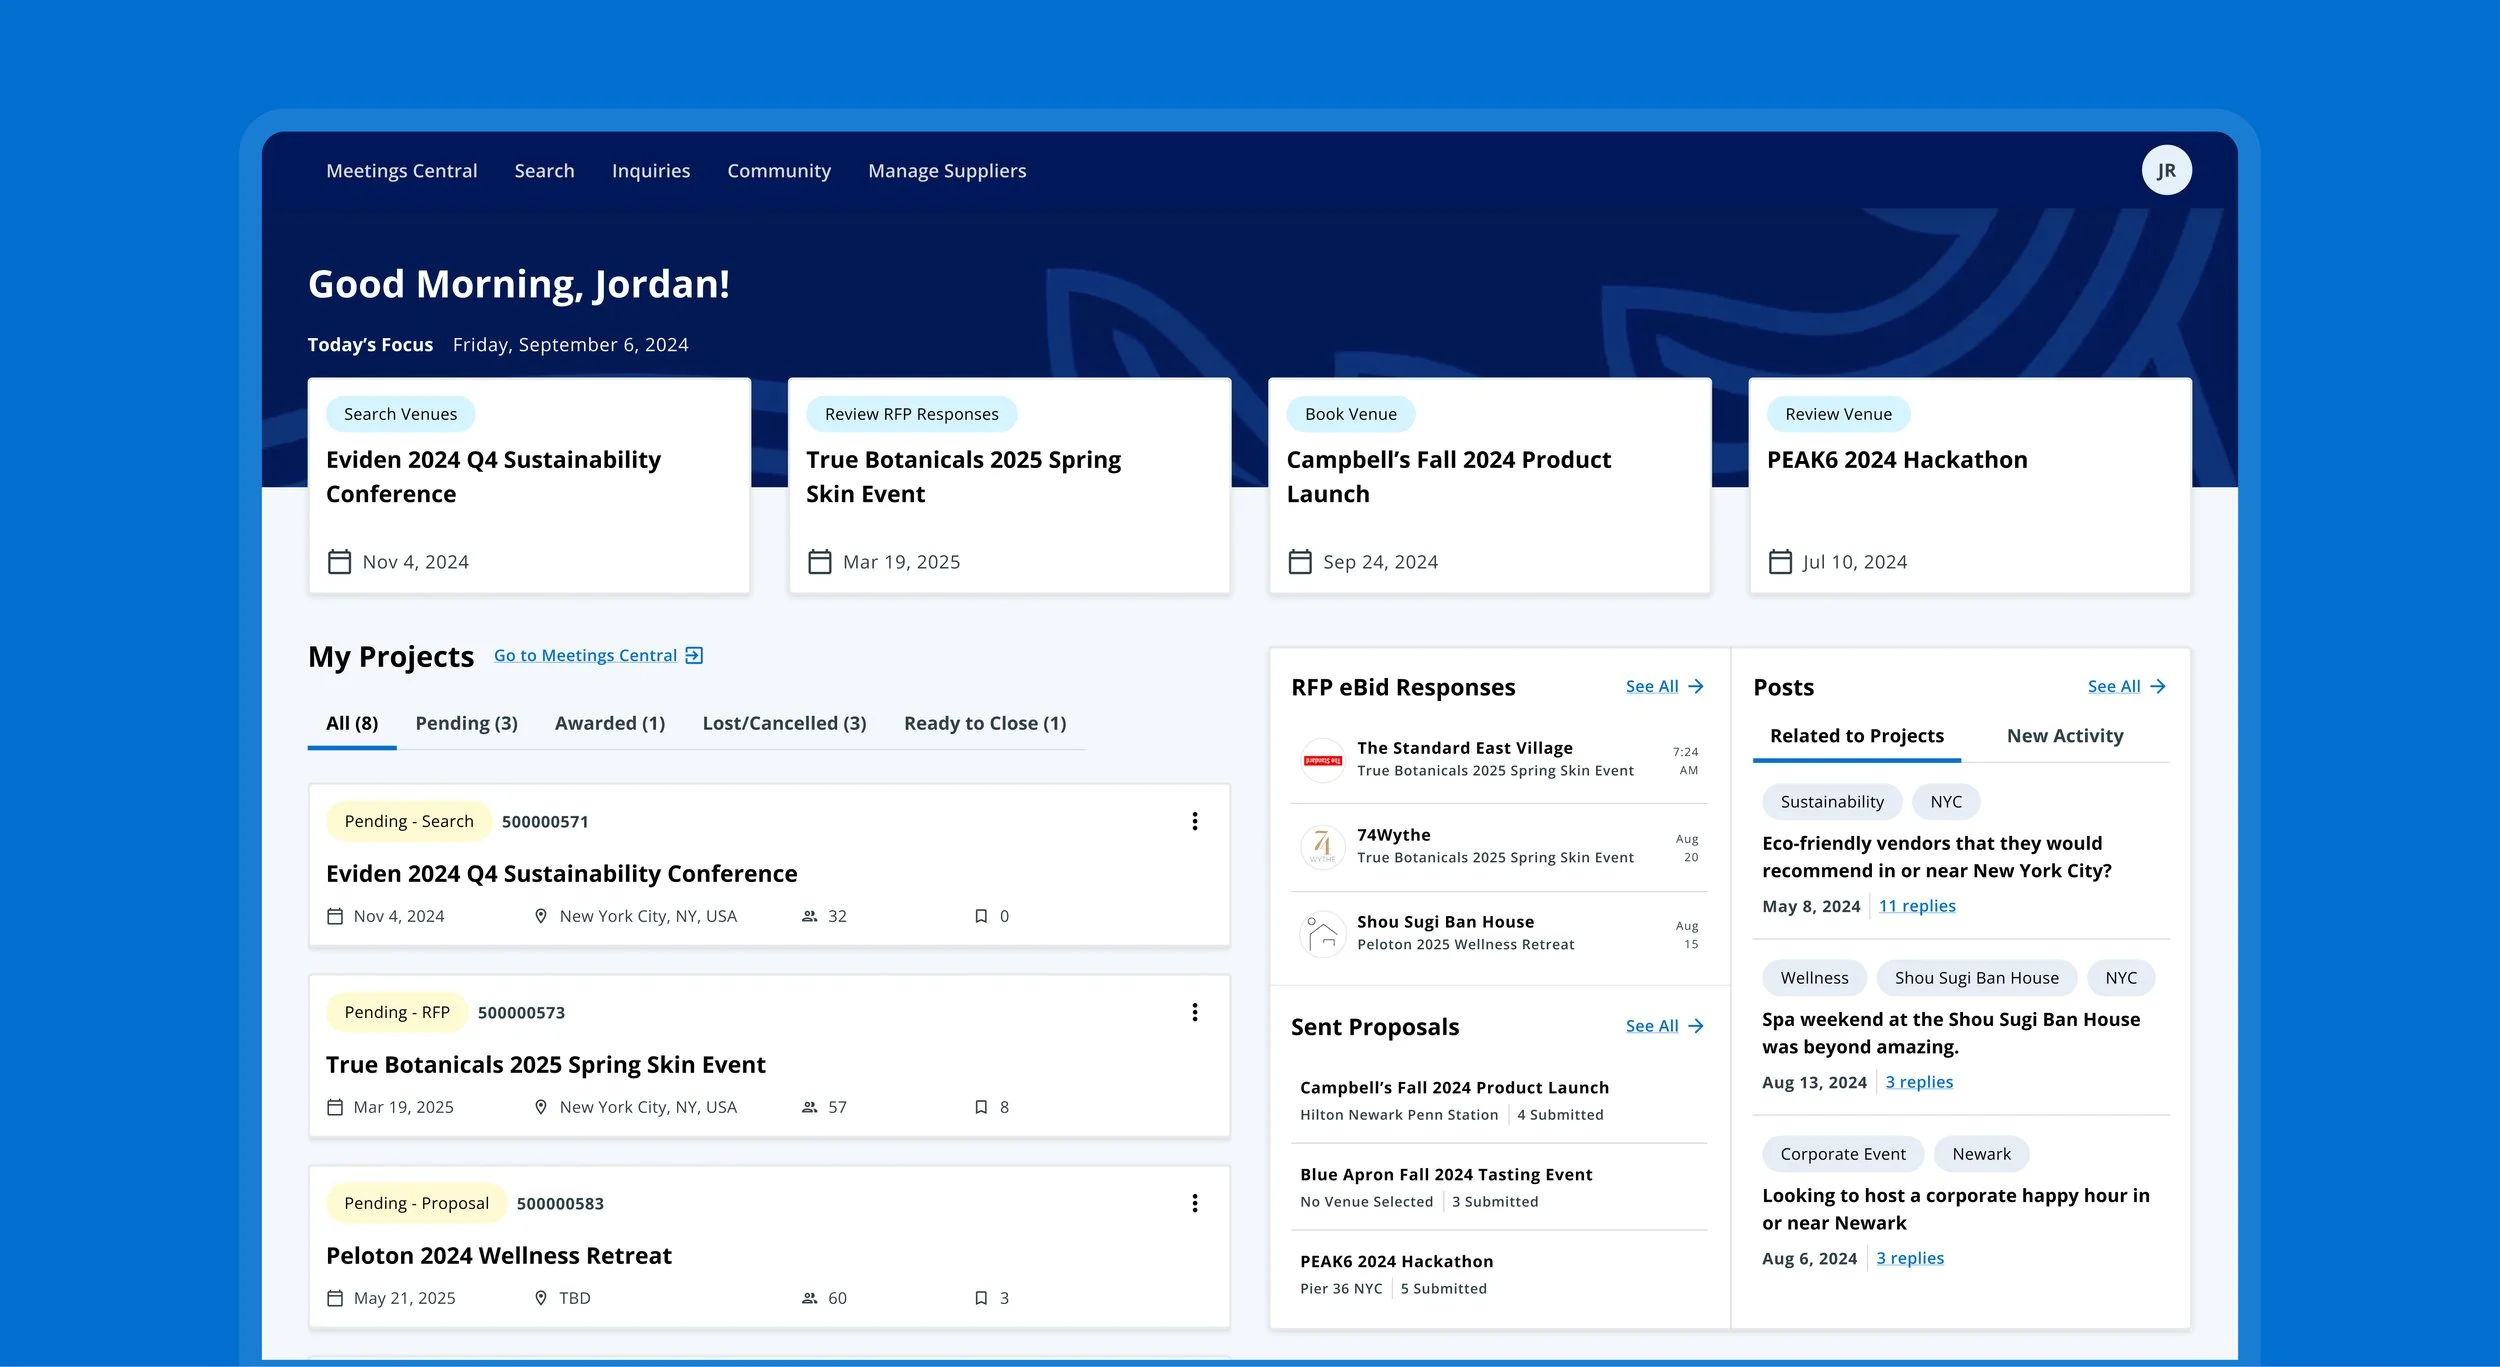This screenshot has height=1367, width=2500.
Task: Click the Shou Sugi Ban House logo icon
Action: pos(1322,934)
